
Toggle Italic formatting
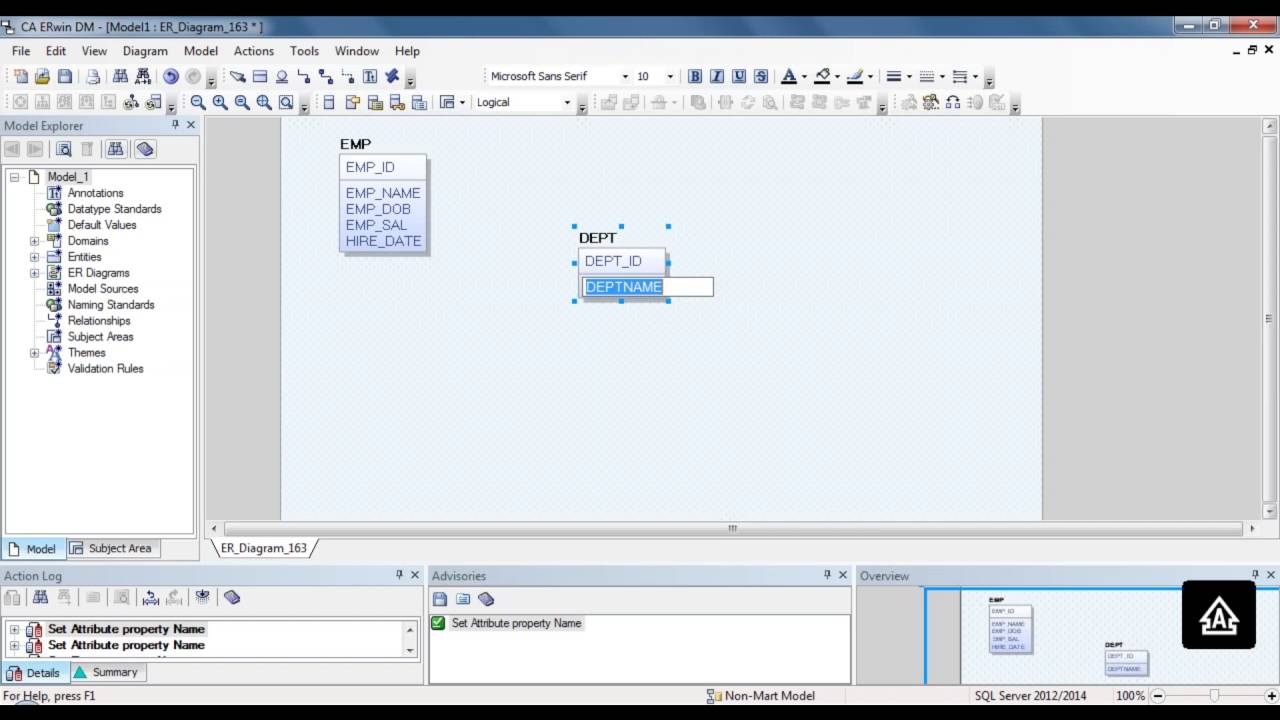coord(717,76)
